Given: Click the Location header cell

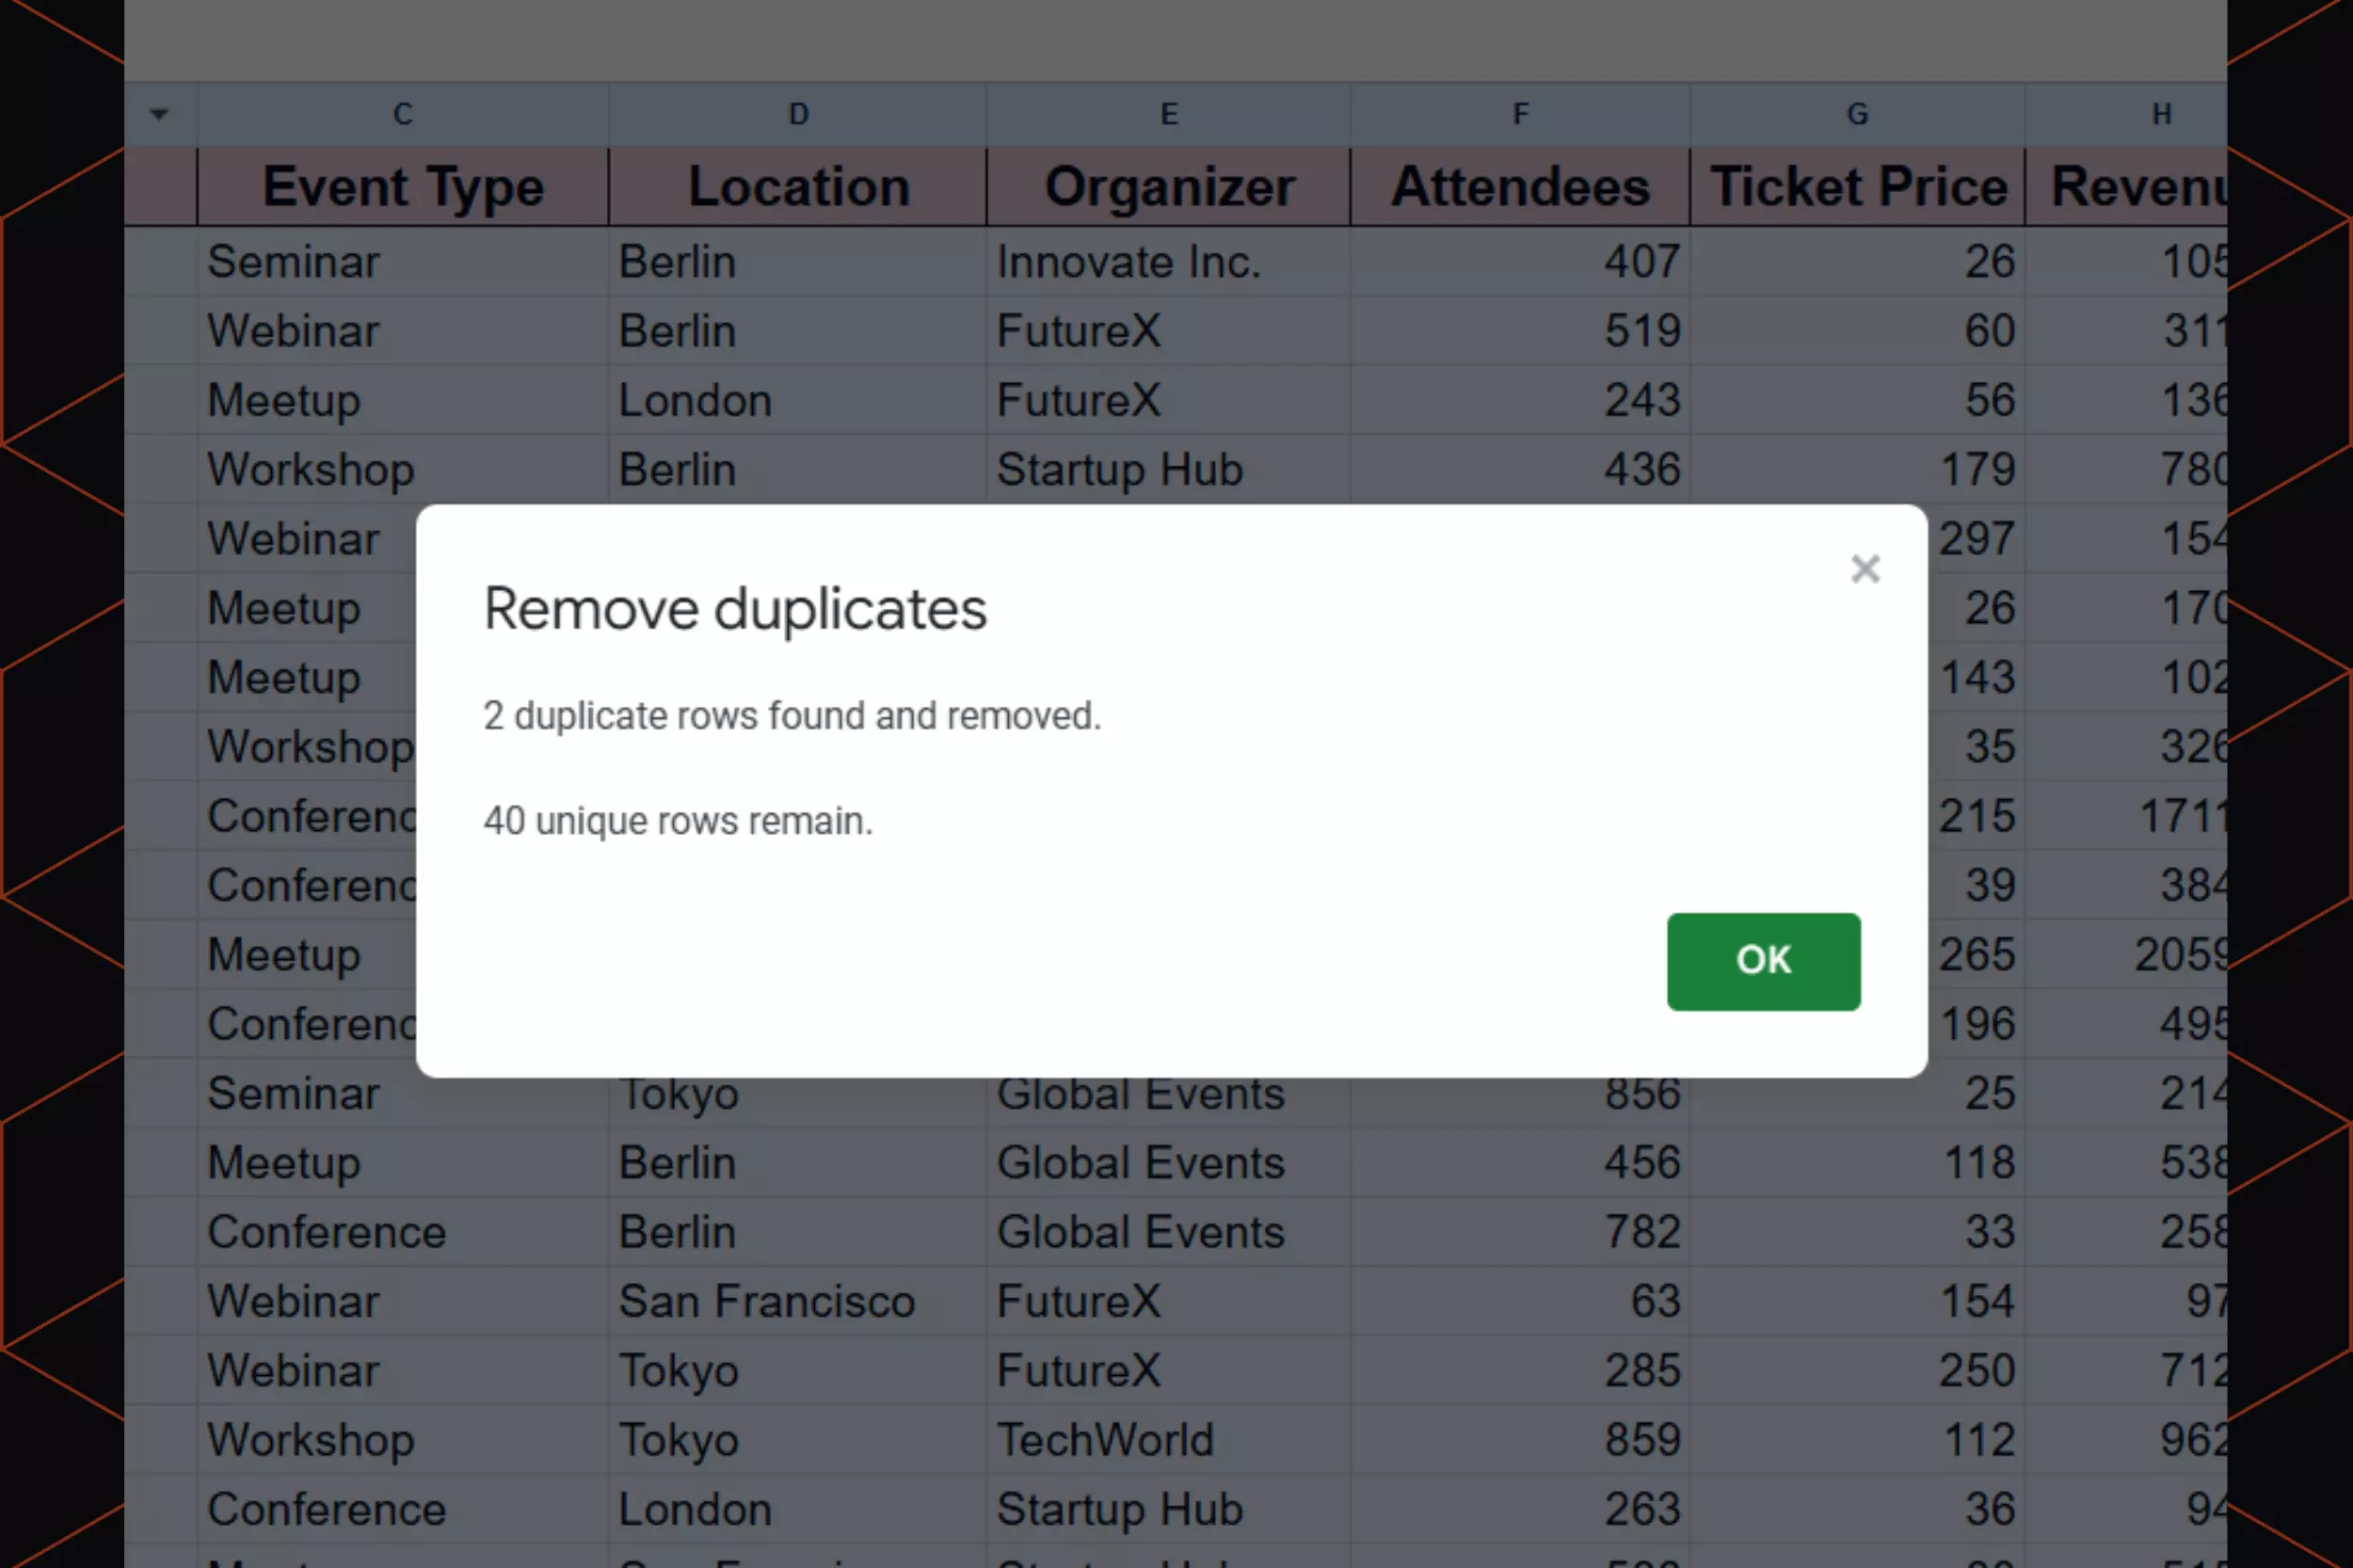Looking at the screenshot, I should [x=797, y=187].
